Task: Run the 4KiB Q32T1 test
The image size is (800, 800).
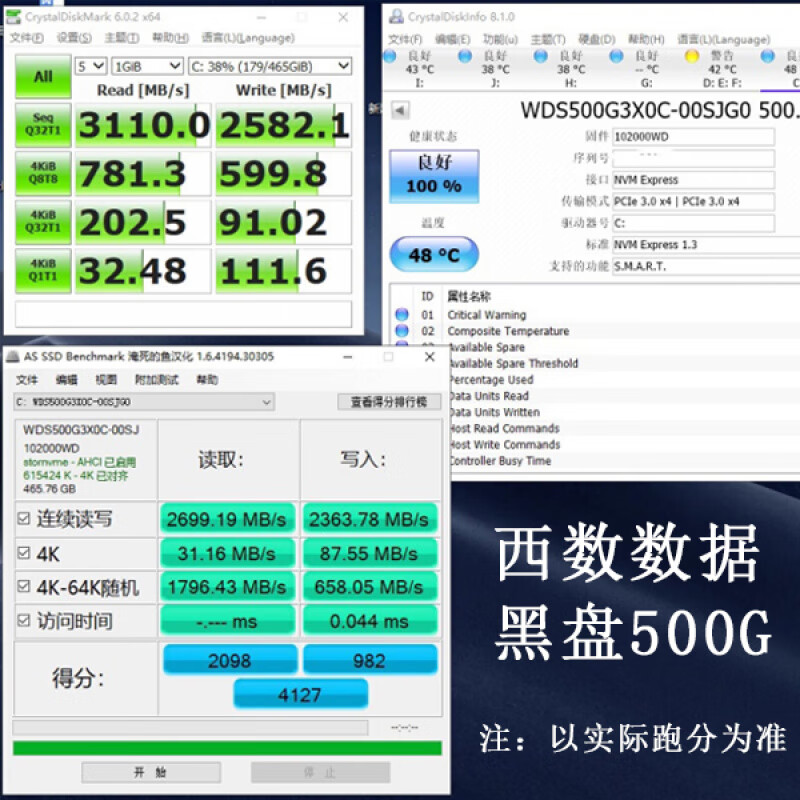Action: coord(43,222)
